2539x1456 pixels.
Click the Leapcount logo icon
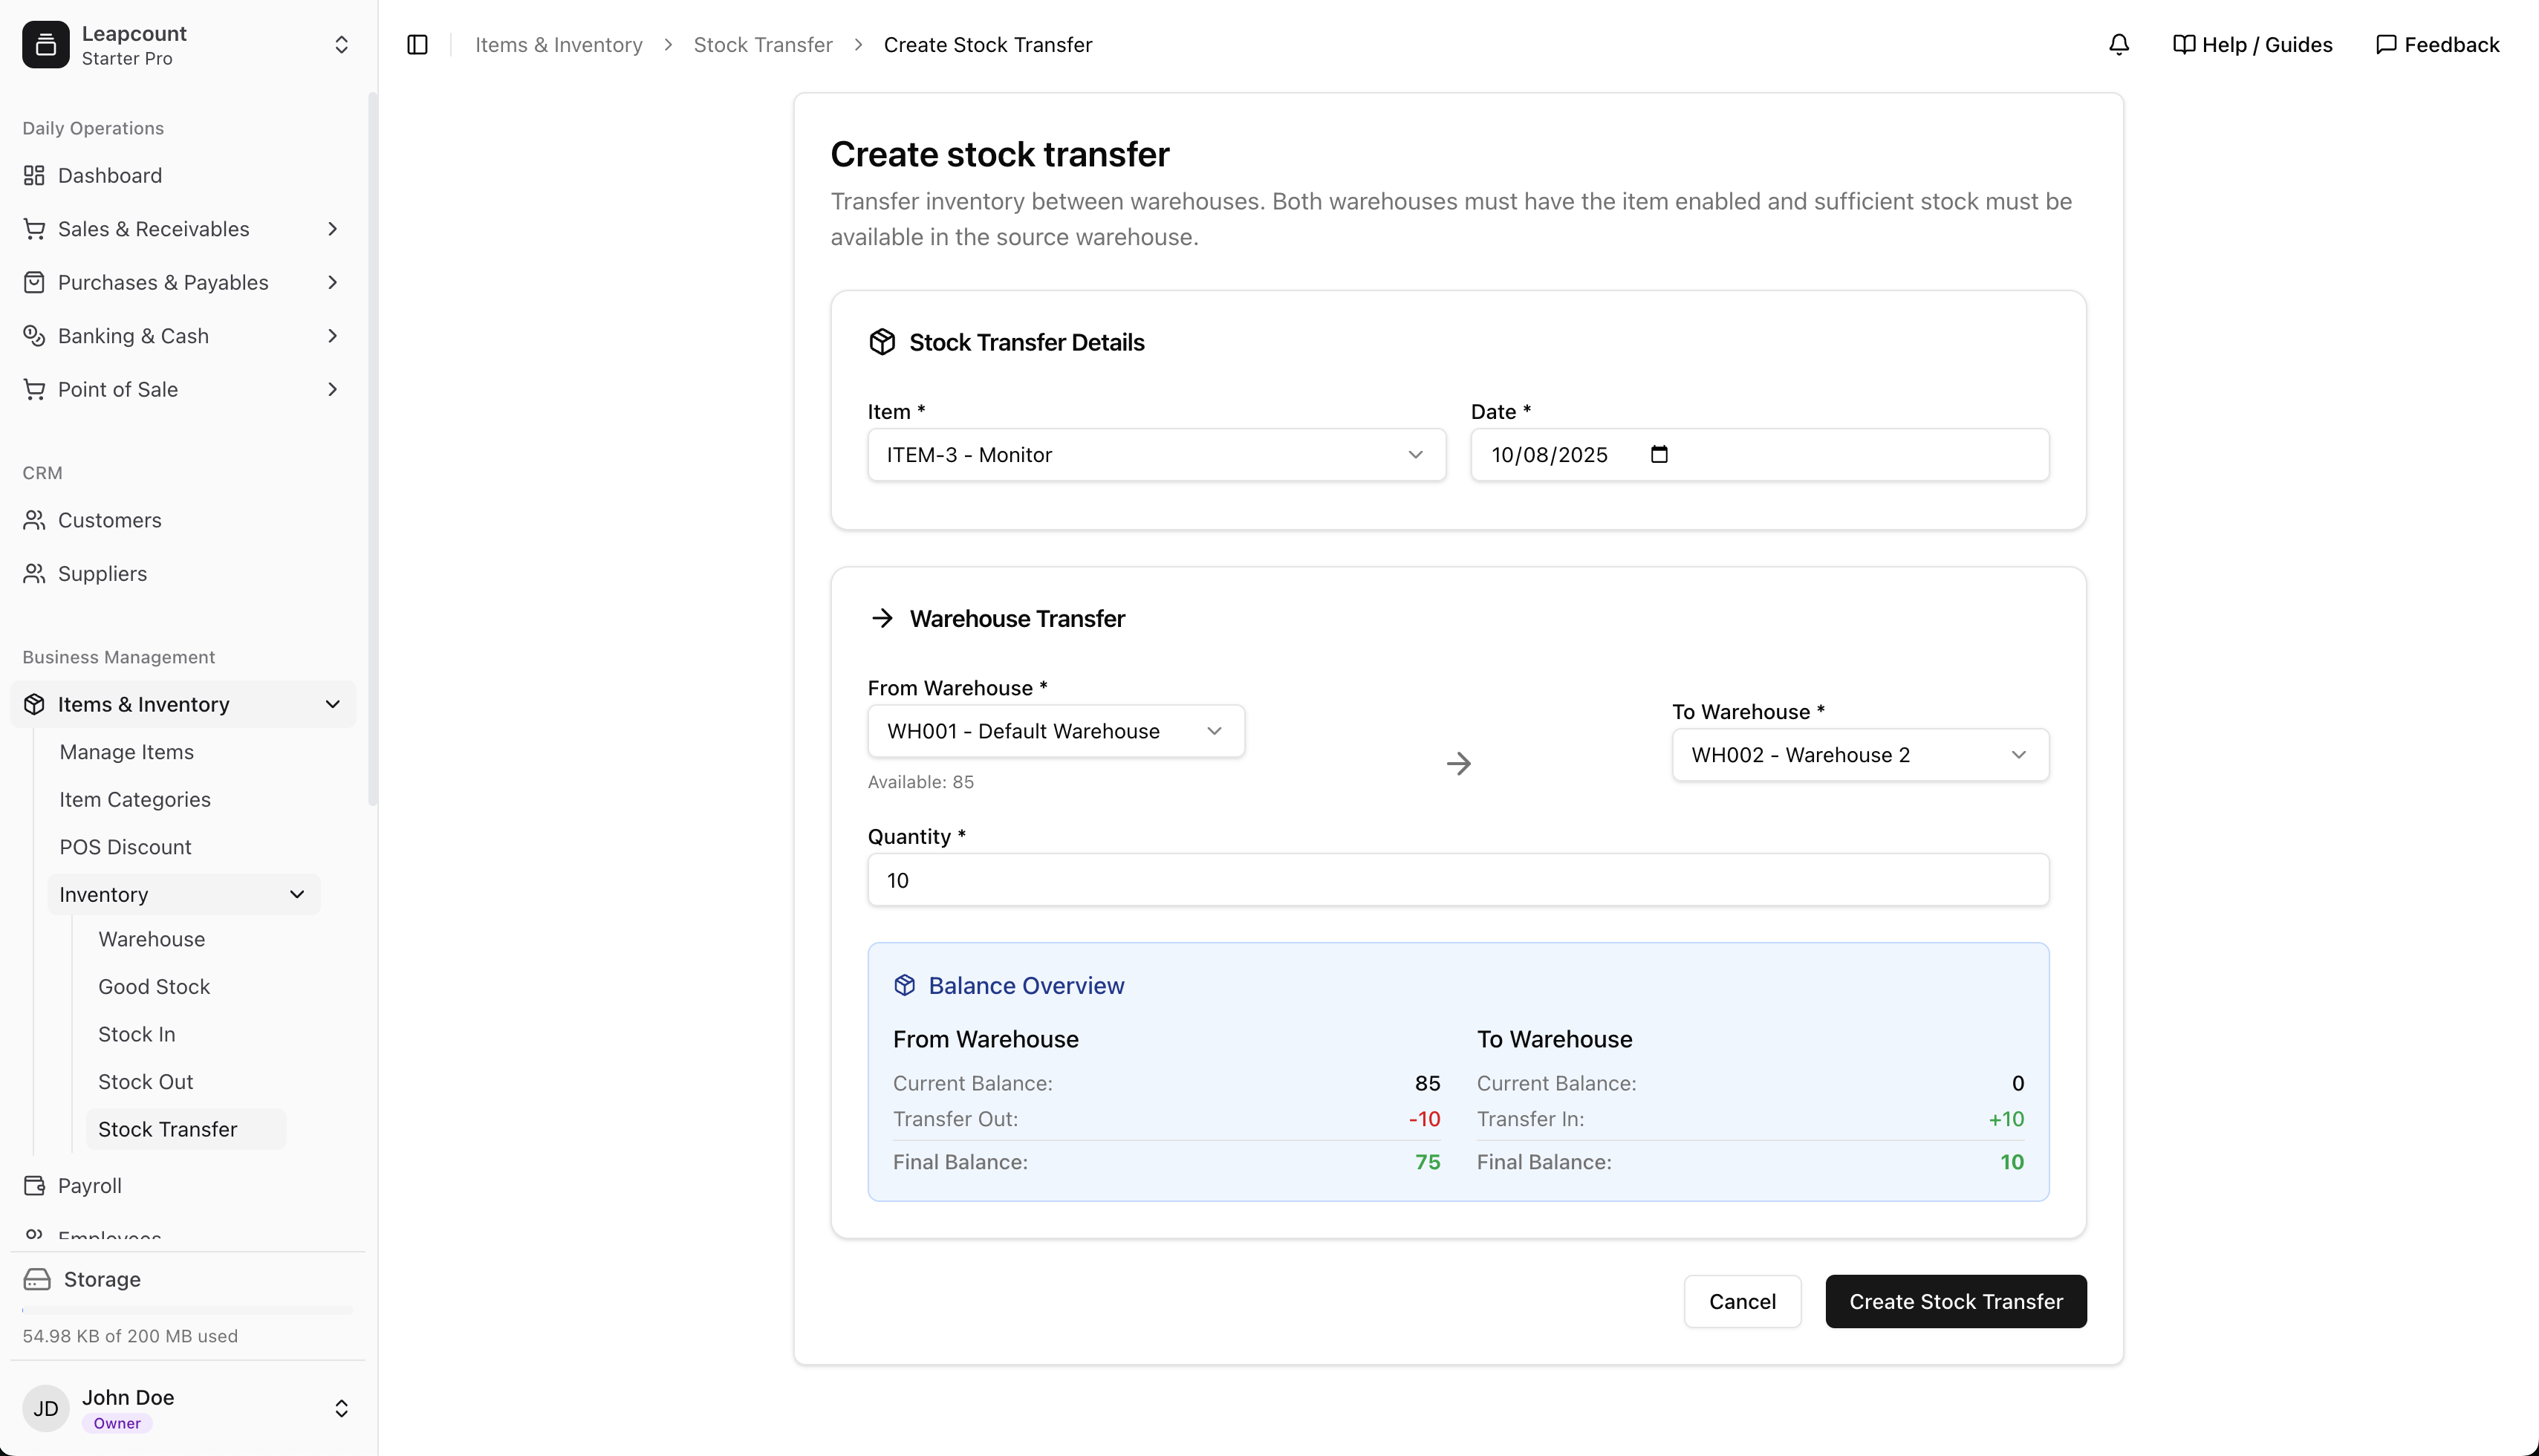click(x=46, y=45)
